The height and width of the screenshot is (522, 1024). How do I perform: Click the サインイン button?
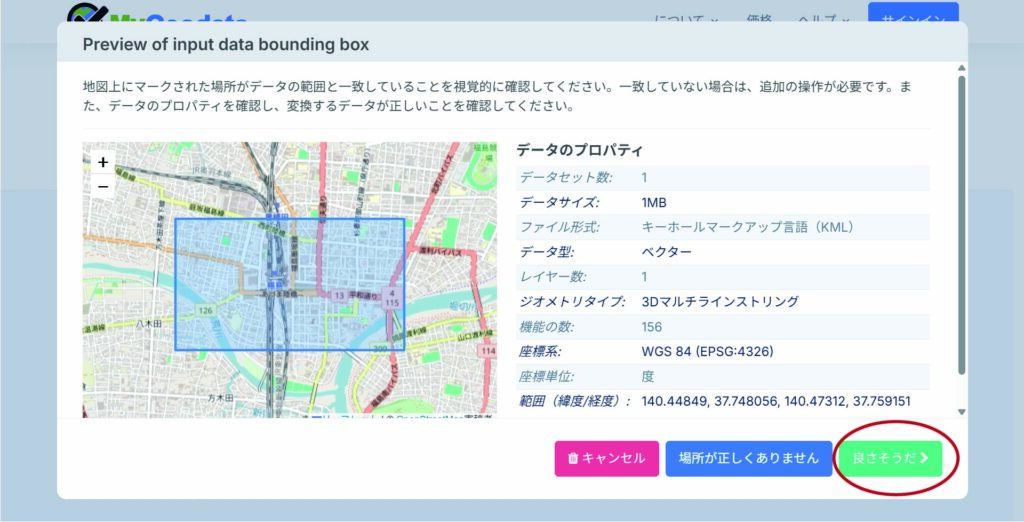(x=912, y=19)
